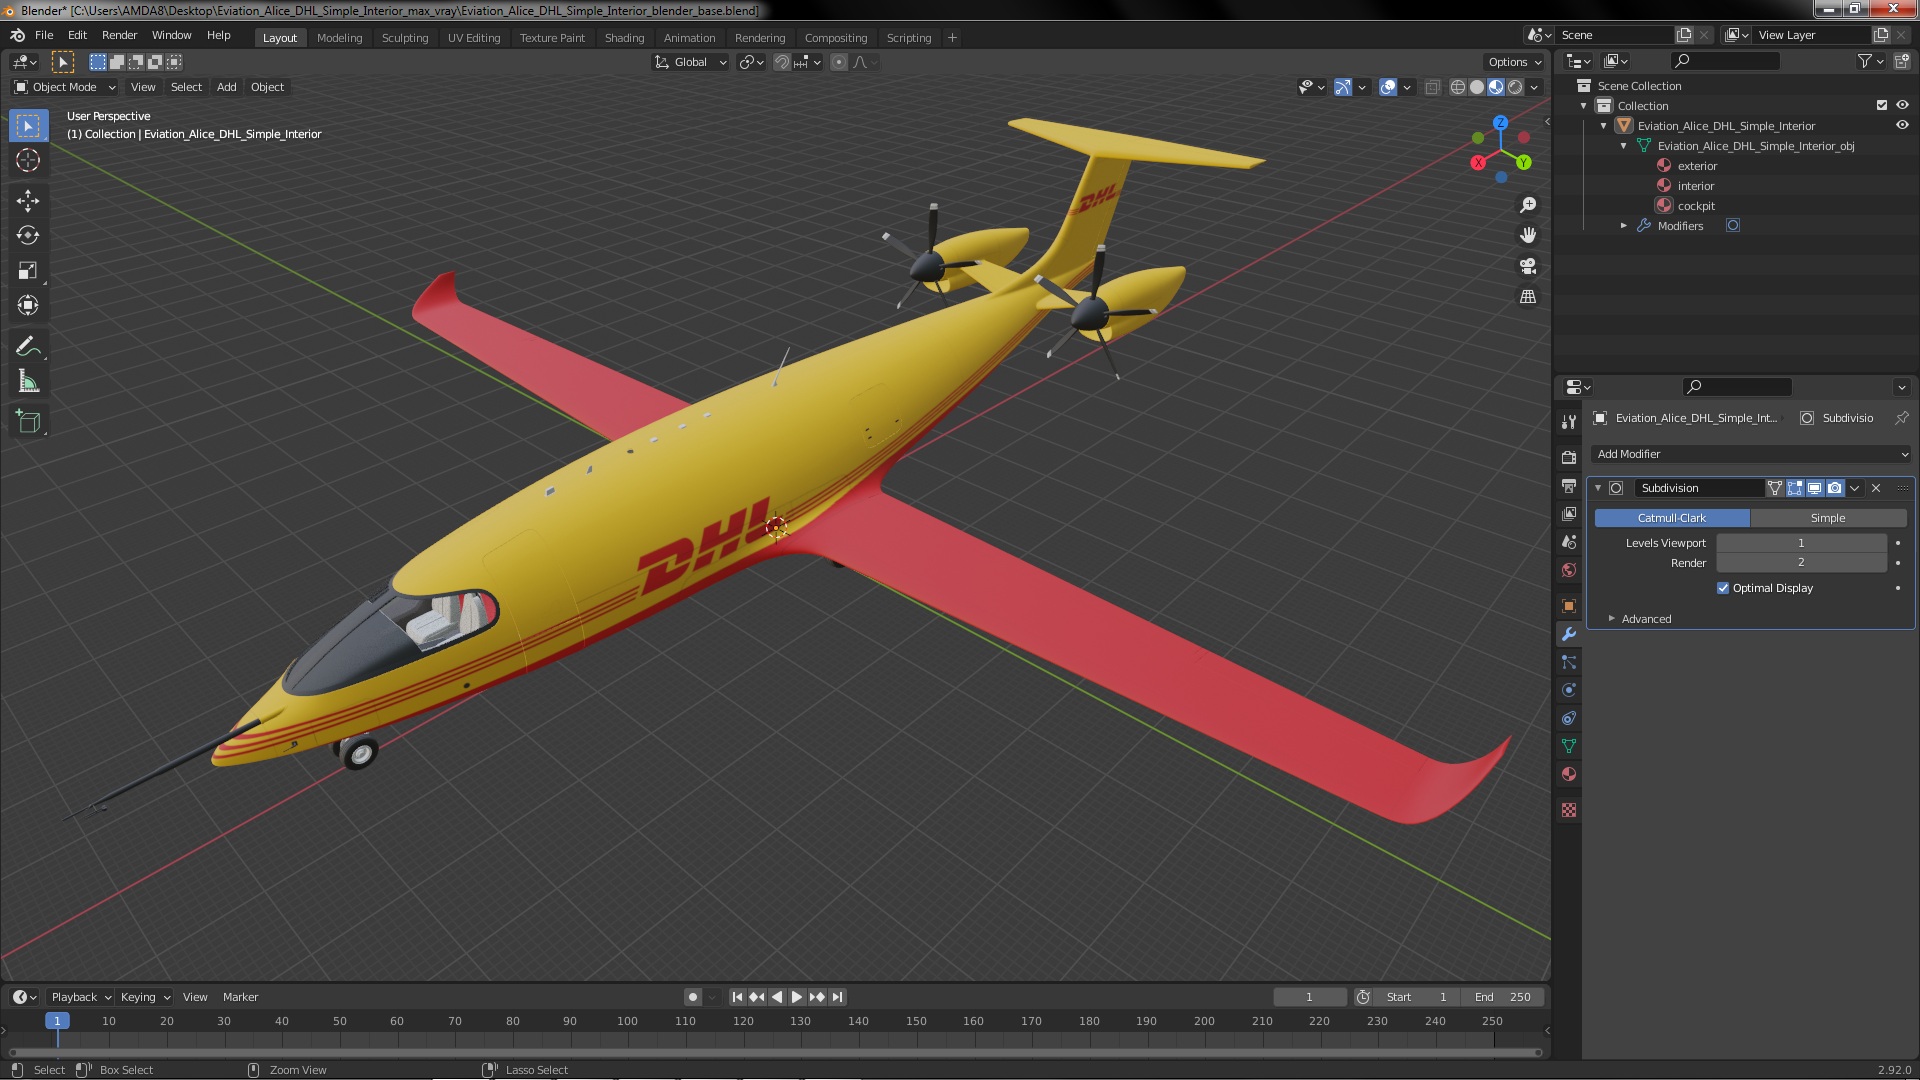Open the Object properties tab
This screenshot has width=1920, height=1080.
(x=1569, y=606)
